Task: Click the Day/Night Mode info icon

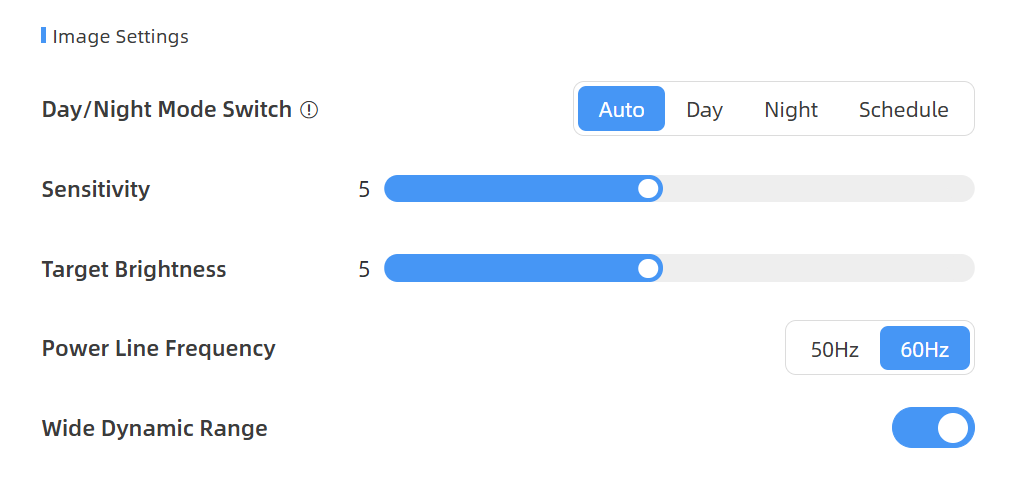Action: tap(309, 110)
